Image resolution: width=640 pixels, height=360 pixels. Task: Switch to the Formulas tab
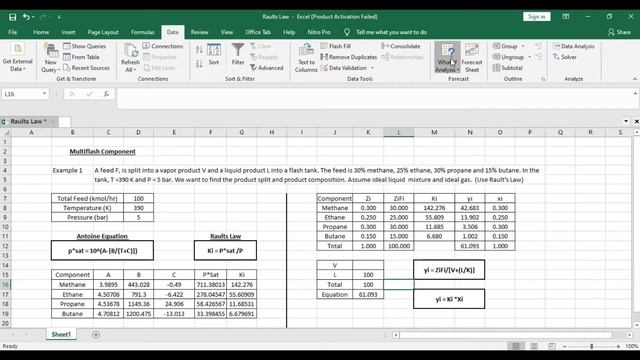coord(142,32)
